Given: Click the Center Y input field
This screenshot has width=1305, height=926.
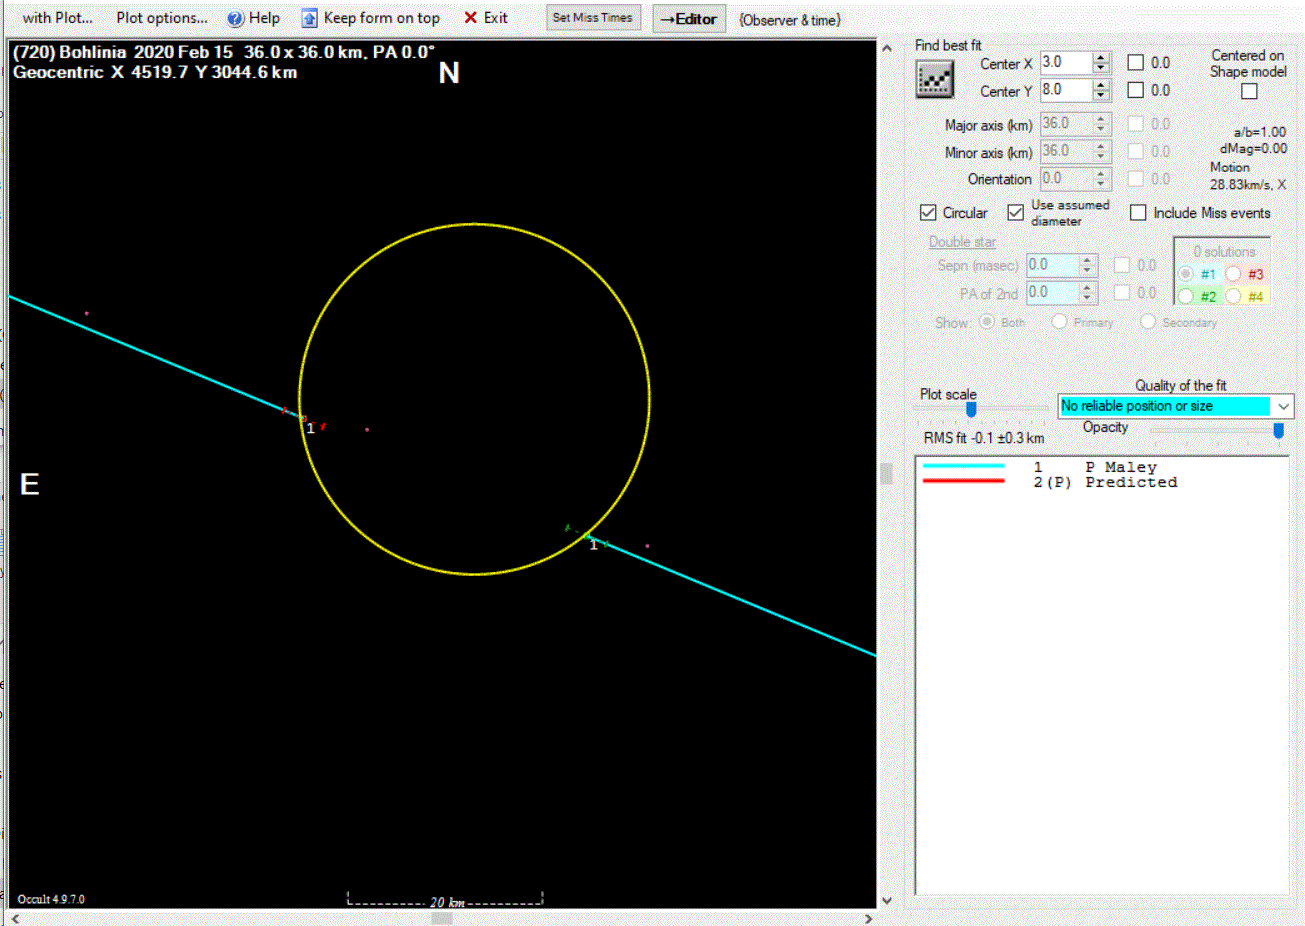Looking at the screenshot, I should [1066, 90].
